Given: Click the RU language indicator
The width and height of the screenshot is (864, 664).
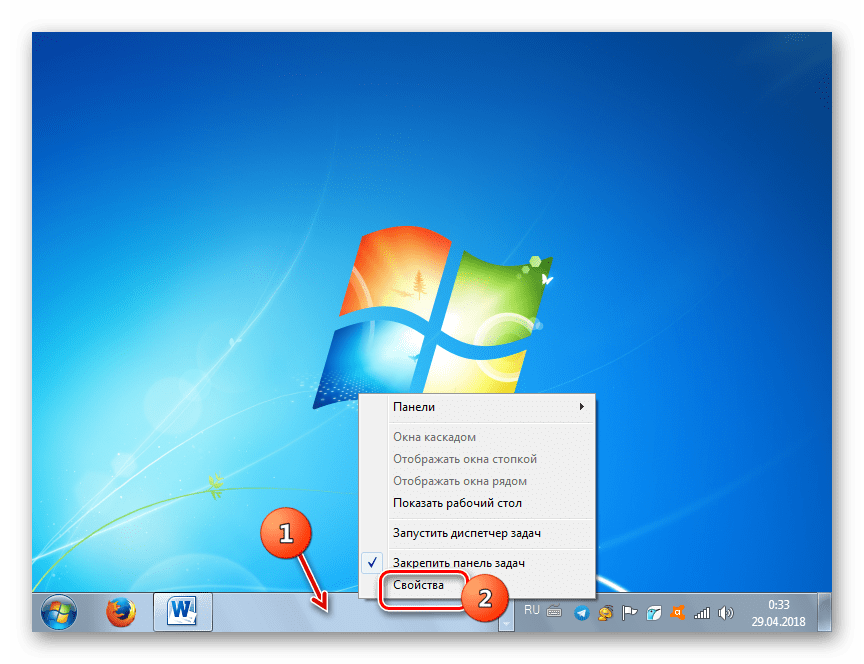Looking at the screenshot, I should [x=532, y=609].
